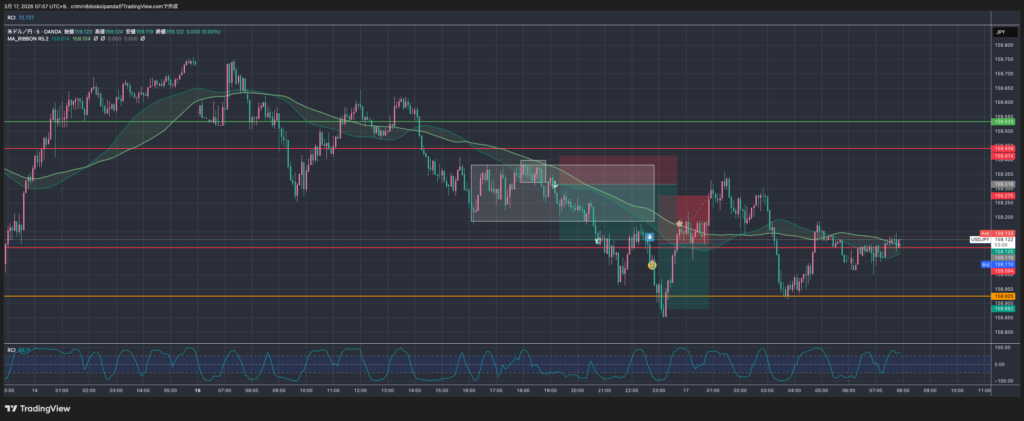Click the 17 date marker on time axis
The width and height of the screenshot is (1024, 421).
tap(685, 390)
